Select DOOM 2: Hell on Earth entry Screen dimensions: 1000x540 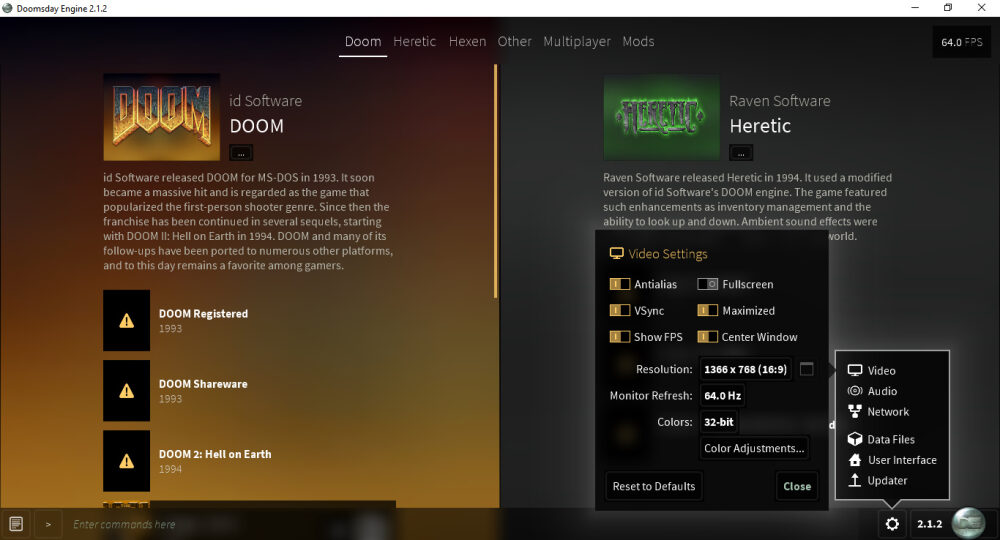249,460
